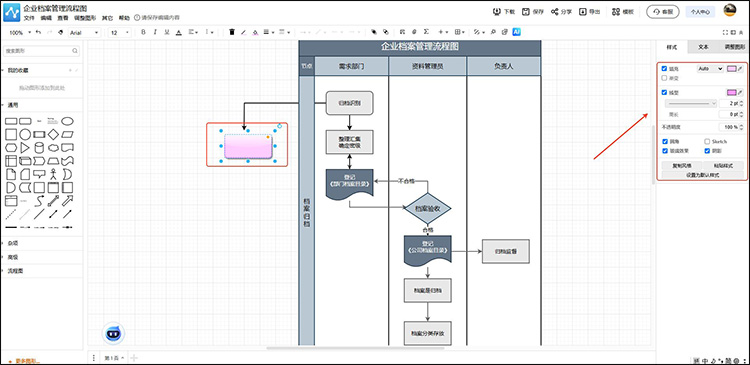Image resolution: width=750 pixels, height=365 pixels.
Task: Click the app logo at top left
Action: coord(11,12)
